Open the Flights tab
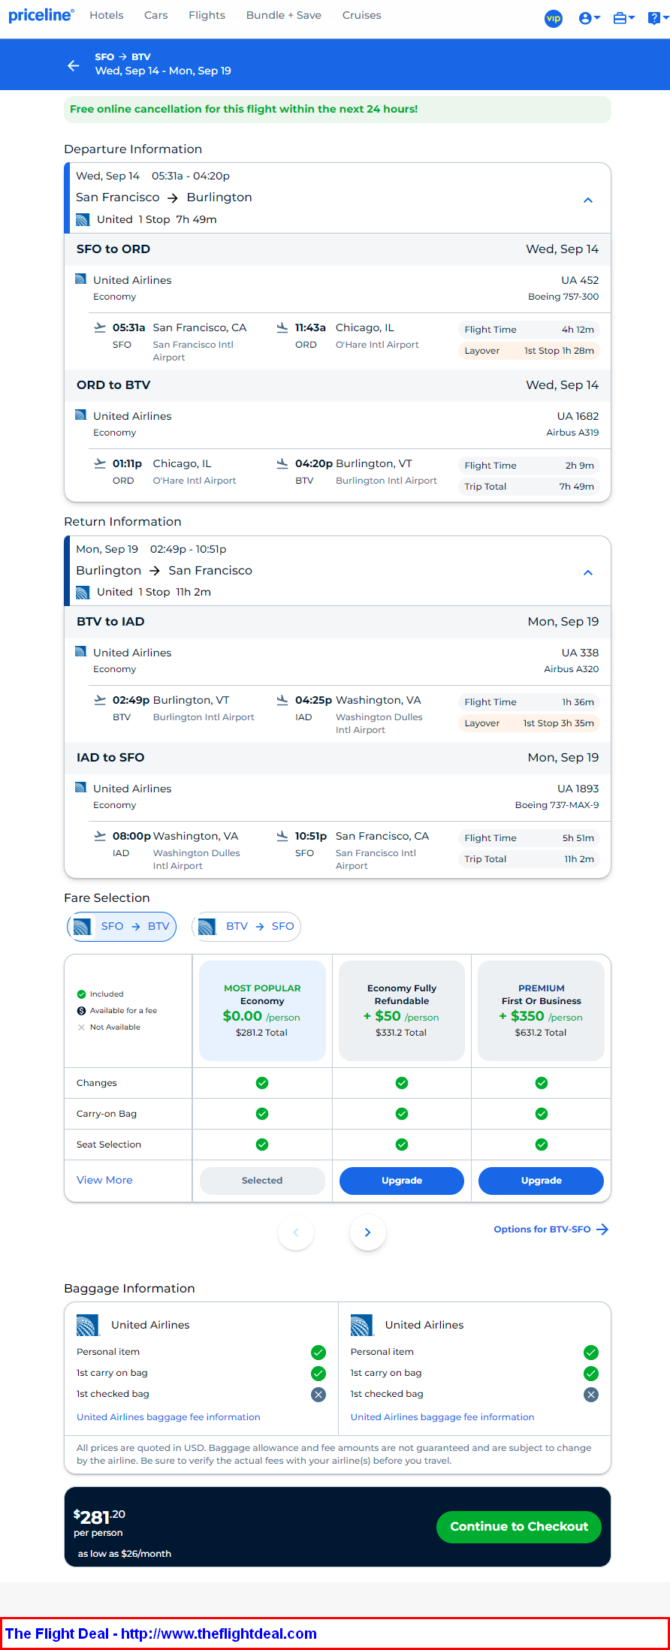 (207, 15)
